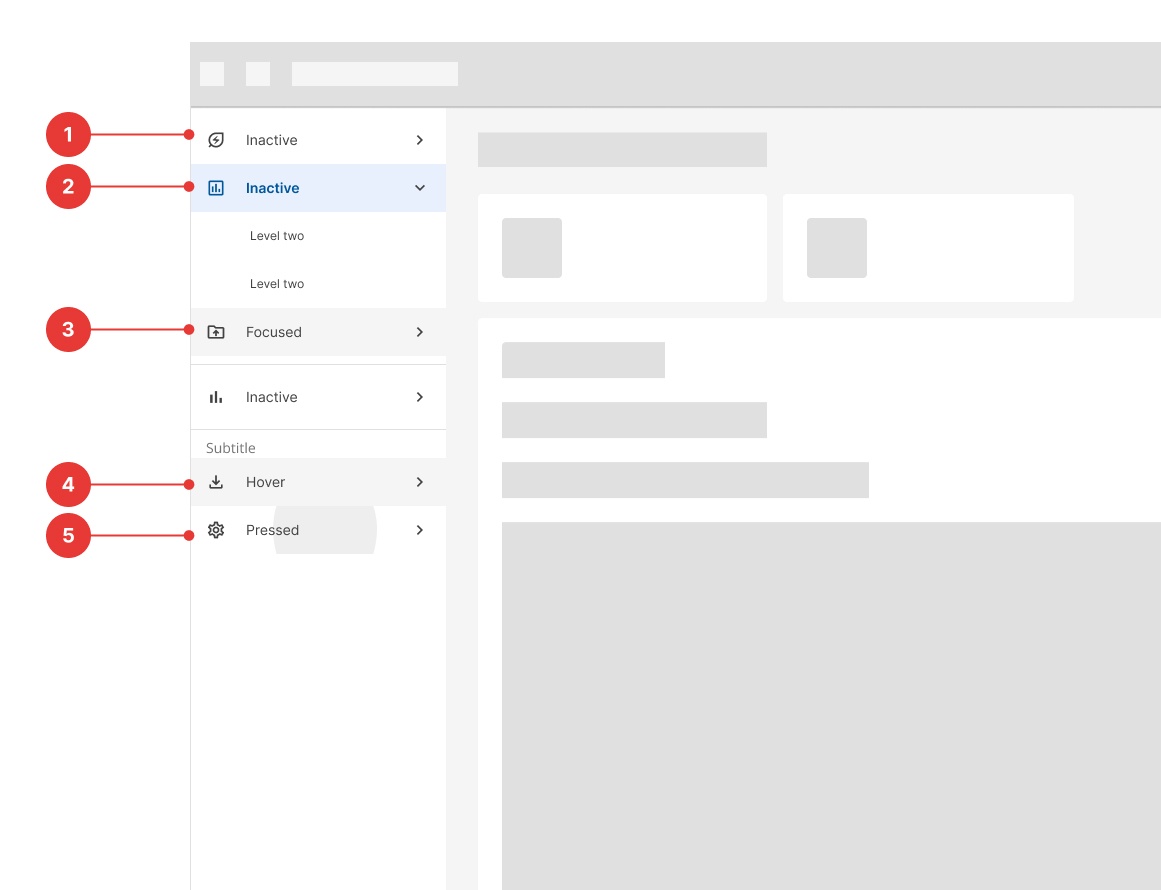This screenshot has height=890, width=1161.
Task: Open settings via the gear icon beside Pressed
Action: click(216, 530)
